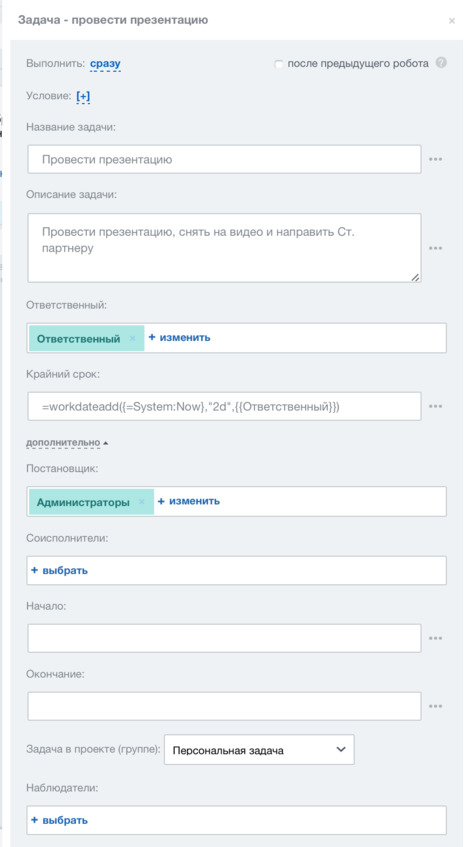Remove Администраторы tag with x icon
The height and width of the screenshot is (847, 469).
click(142, 502)
